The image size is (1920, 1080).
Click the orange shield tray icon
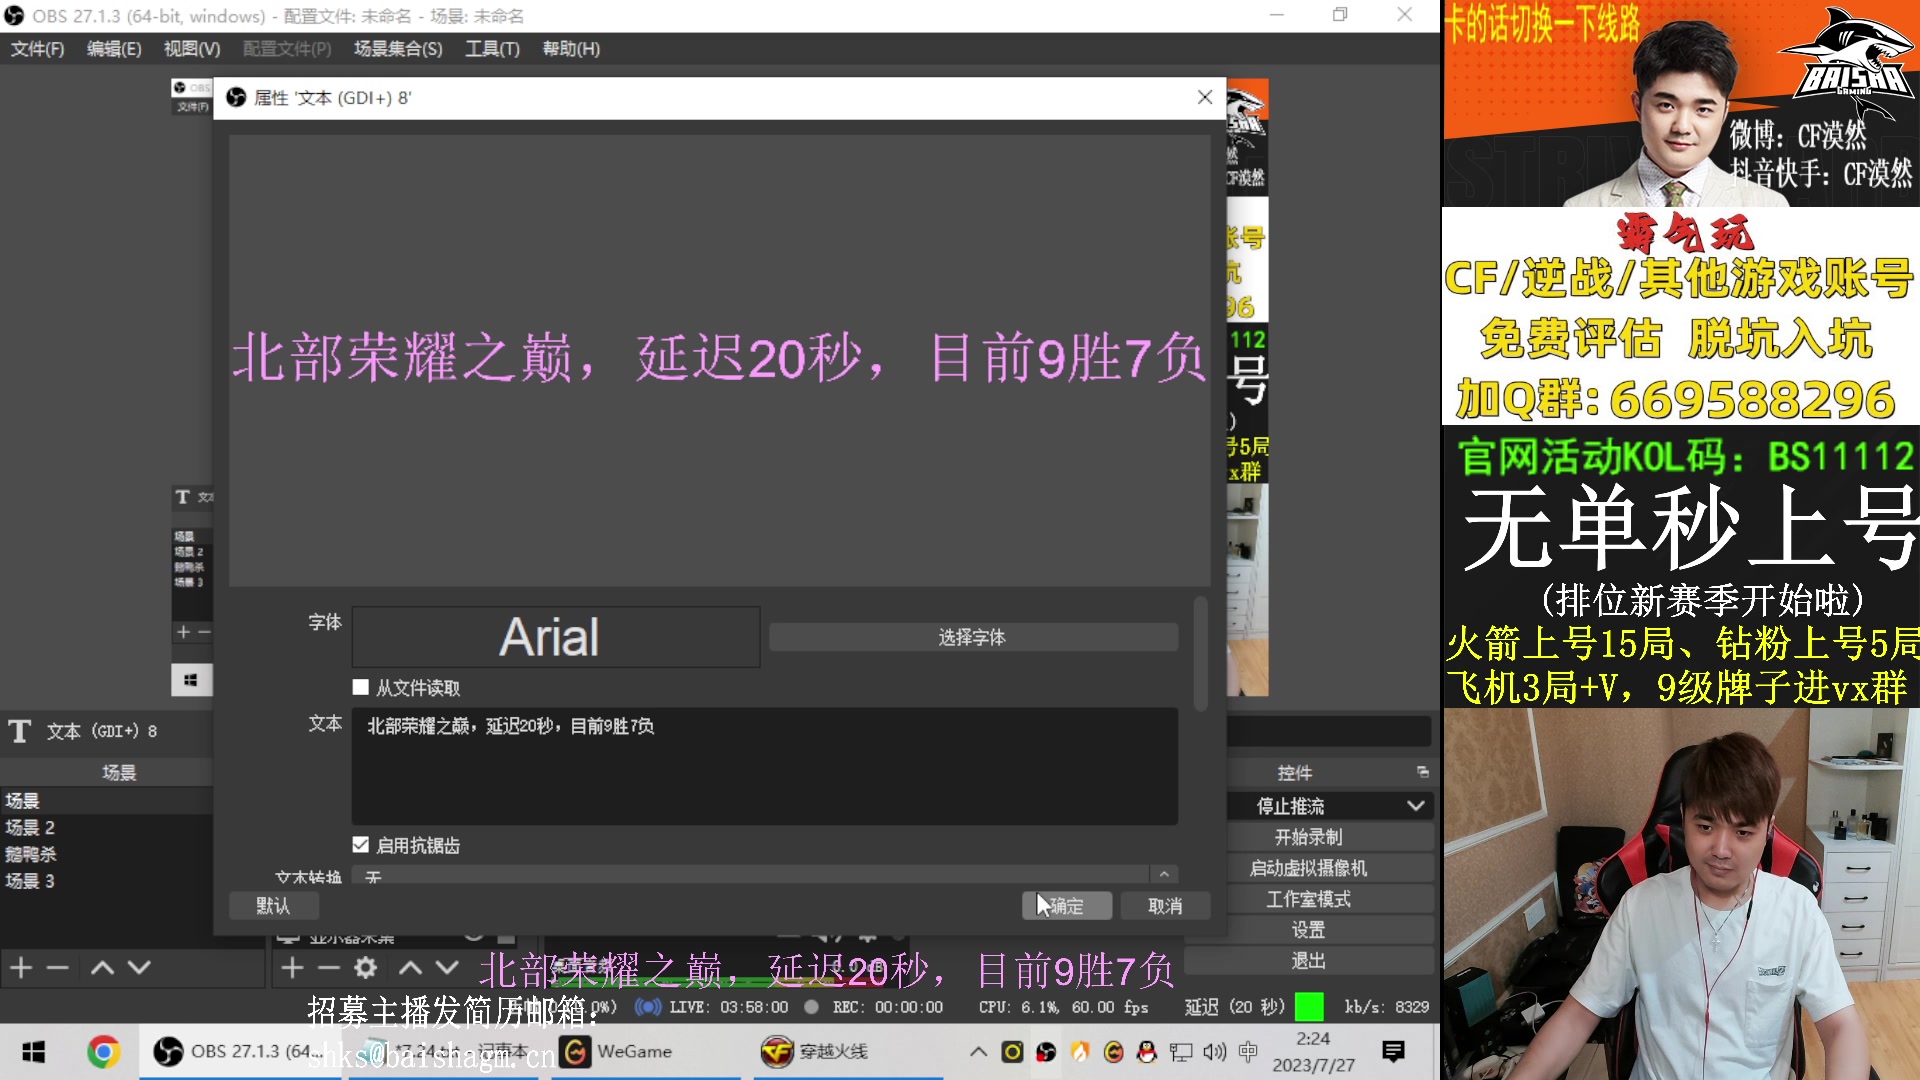click(x=1080, y=1052)
